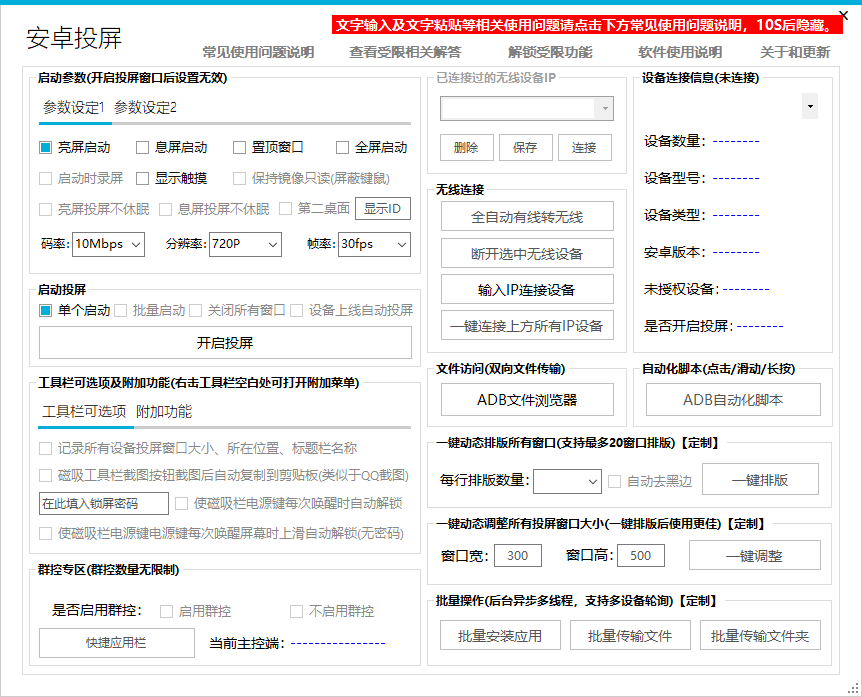862x697 pixels.
Task: Click the 开启投屏 button
Action: pyautogui.click(x=225, y=343)
